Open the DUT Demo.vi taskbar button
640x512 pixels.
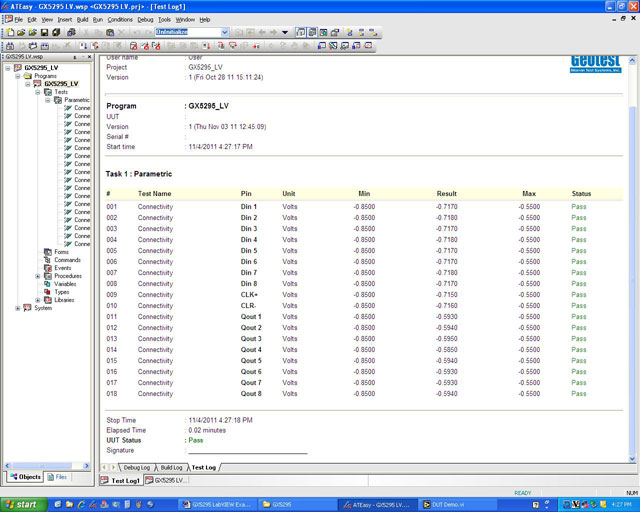pos(457,505)
